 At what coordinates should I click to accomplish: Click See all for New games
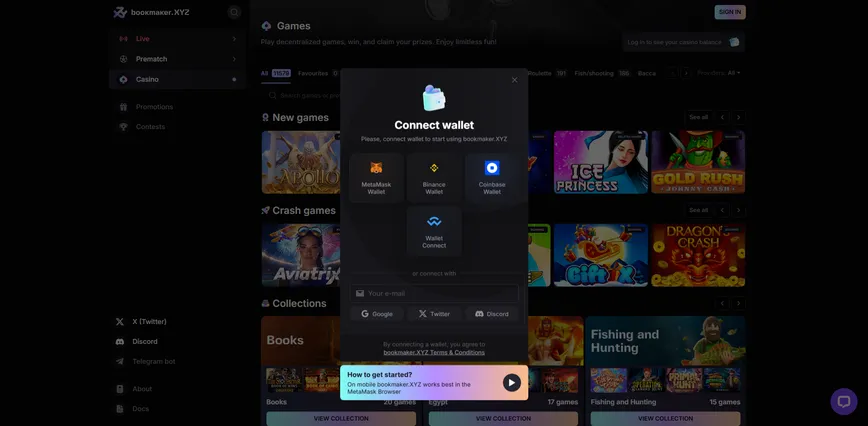point(698,117)
